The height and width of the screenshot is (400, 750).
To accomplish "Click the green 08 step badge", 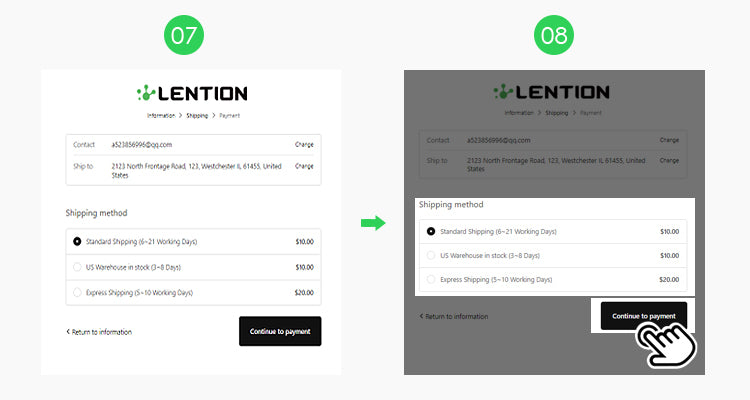I will (553, 35).
